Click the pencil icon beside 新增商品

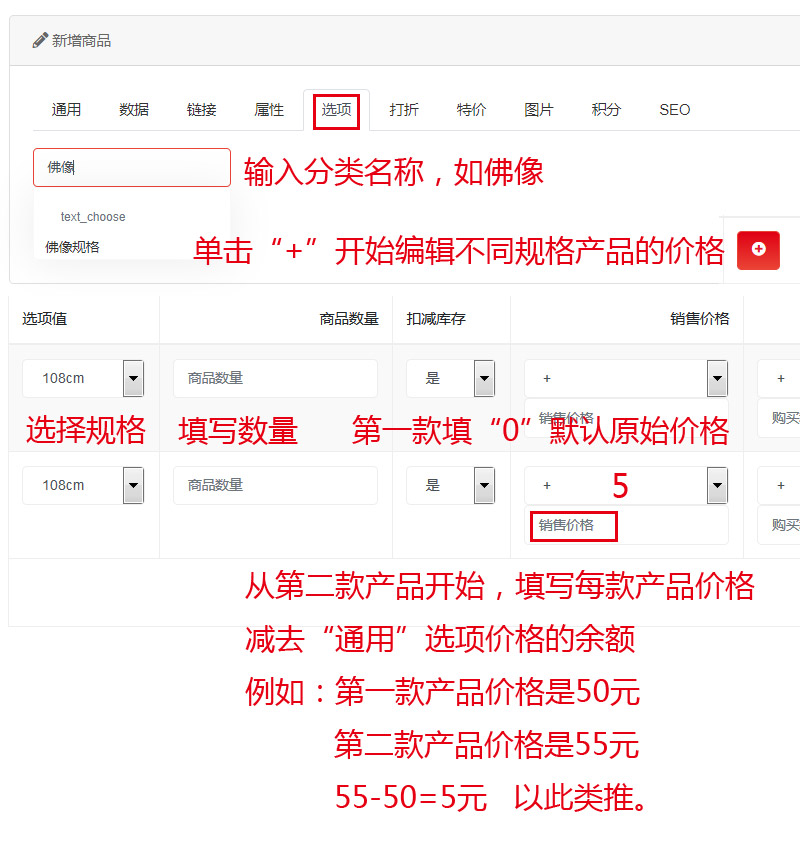point(38,40)
